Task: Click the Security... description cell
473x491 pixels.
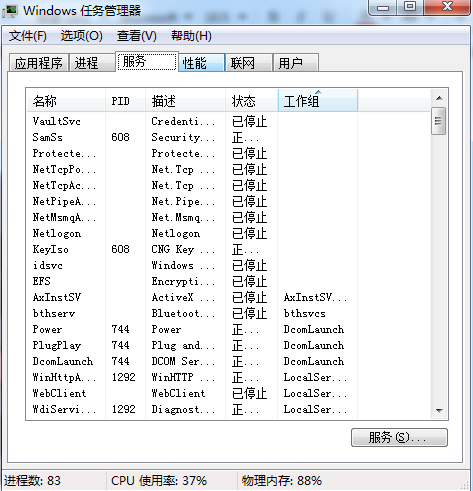Action: (183, 137)
